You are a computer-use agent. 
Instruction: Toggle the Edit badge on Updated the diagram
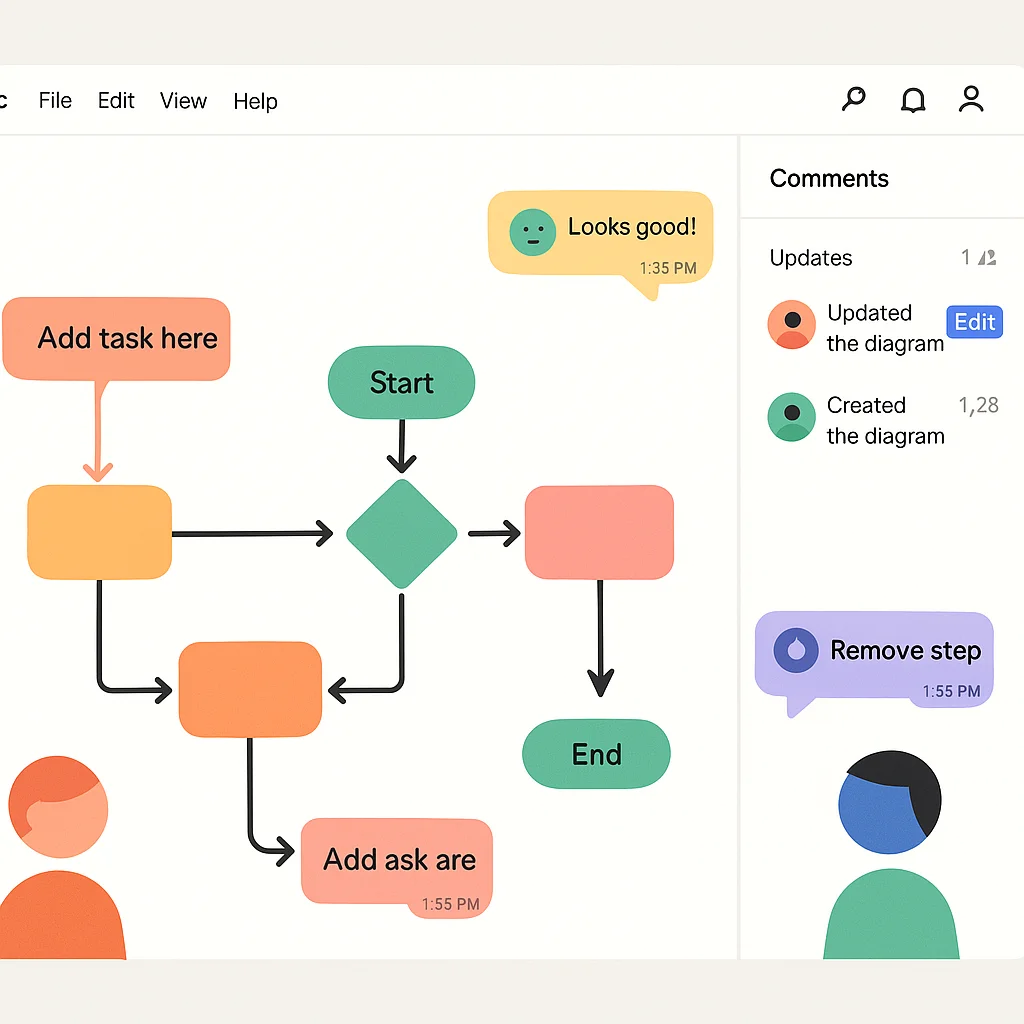(973, 322)
